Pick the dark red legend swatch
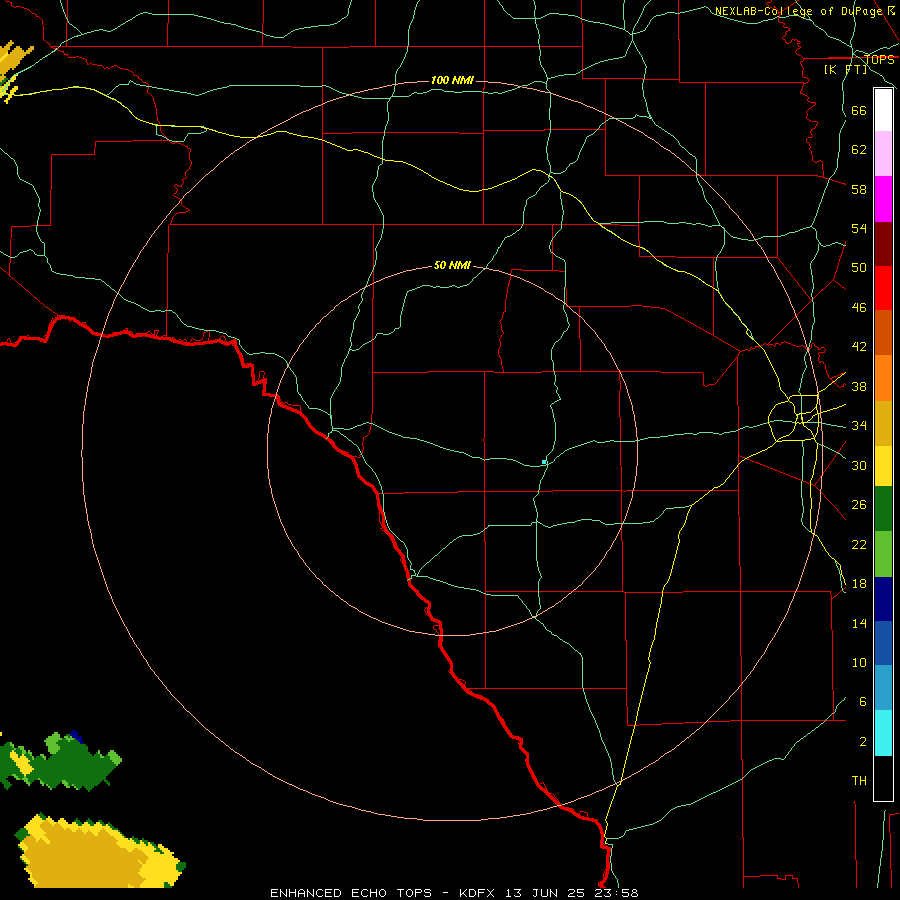 click(x=883, y=244)
